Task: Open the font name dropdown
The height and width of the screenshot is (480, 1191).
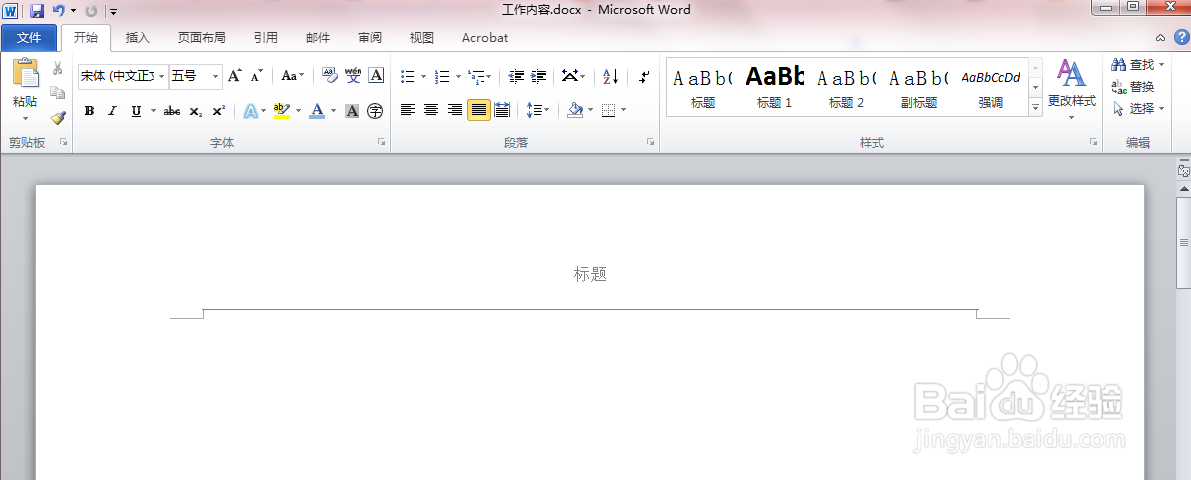Action: pyautogui.click(x=161, y=76)
